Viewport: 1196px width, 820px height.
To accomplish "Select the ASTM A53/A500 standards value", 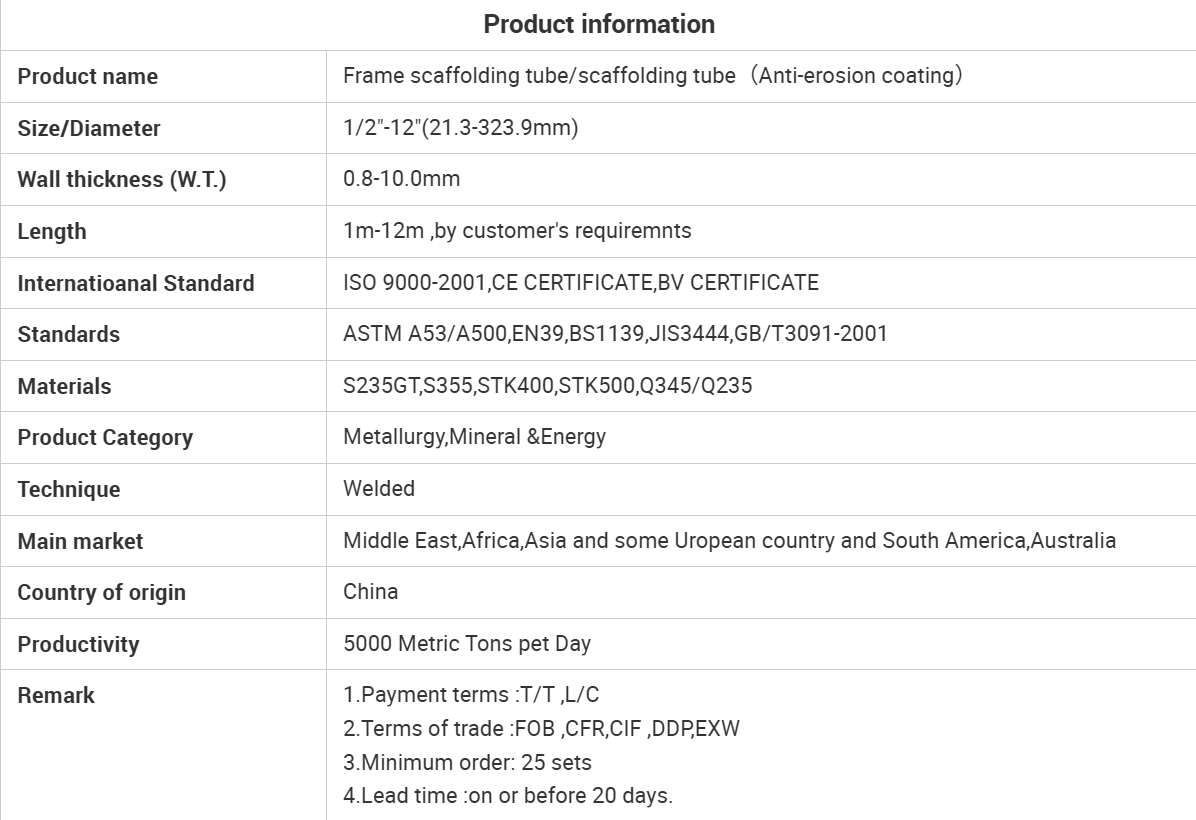I will 615,334.
